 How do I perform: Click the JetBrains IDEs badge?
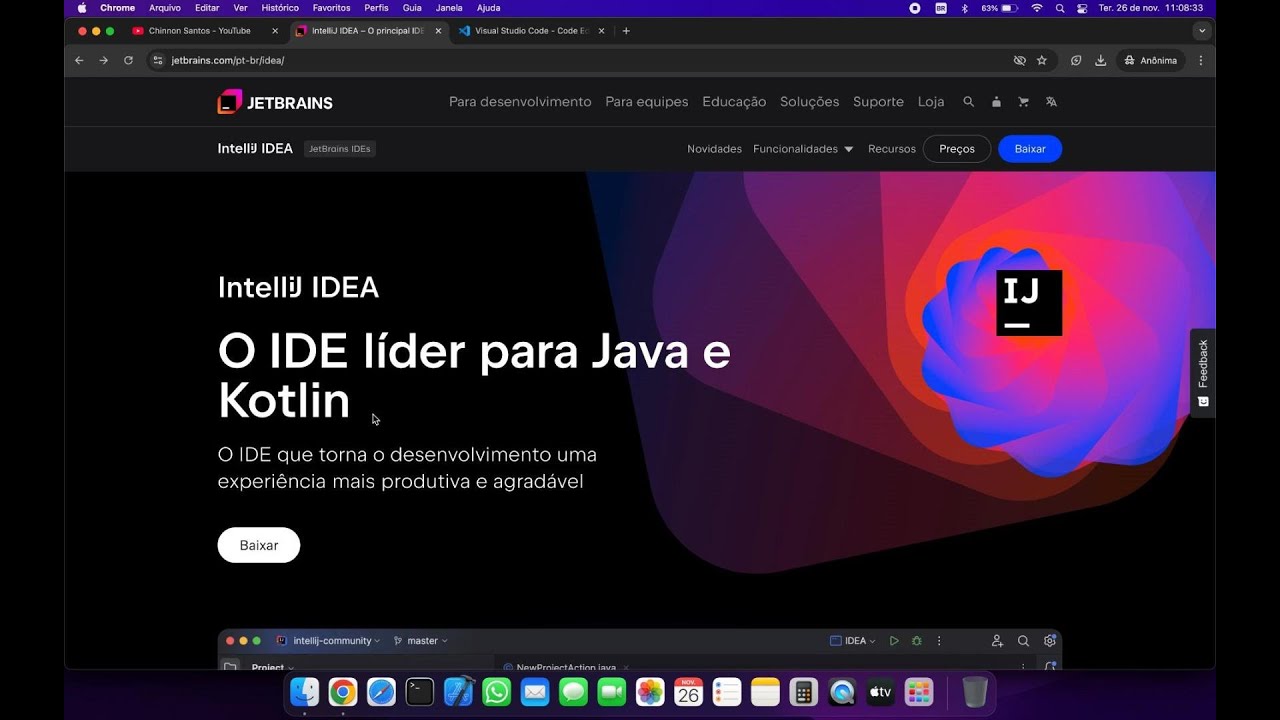pos(340,149)
